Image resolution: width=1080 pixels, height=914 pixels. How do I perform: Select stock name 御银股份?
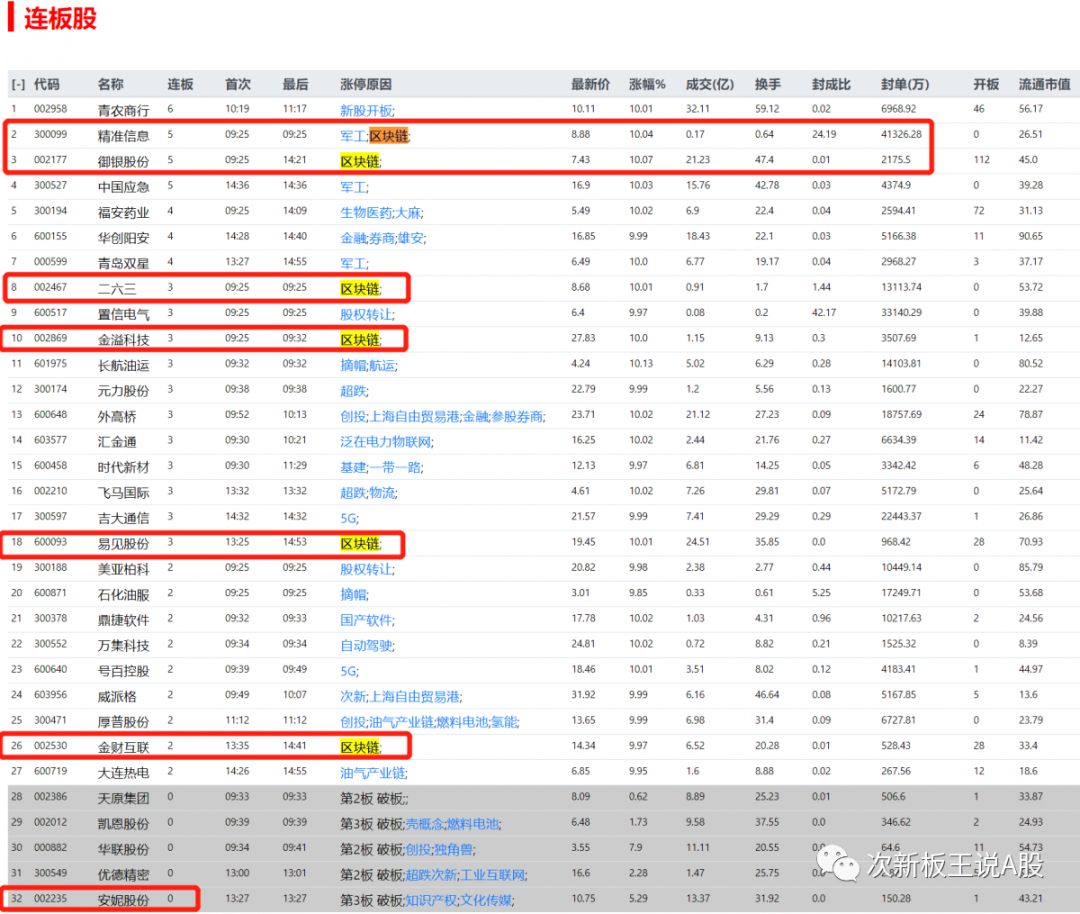tap(123, 161)
